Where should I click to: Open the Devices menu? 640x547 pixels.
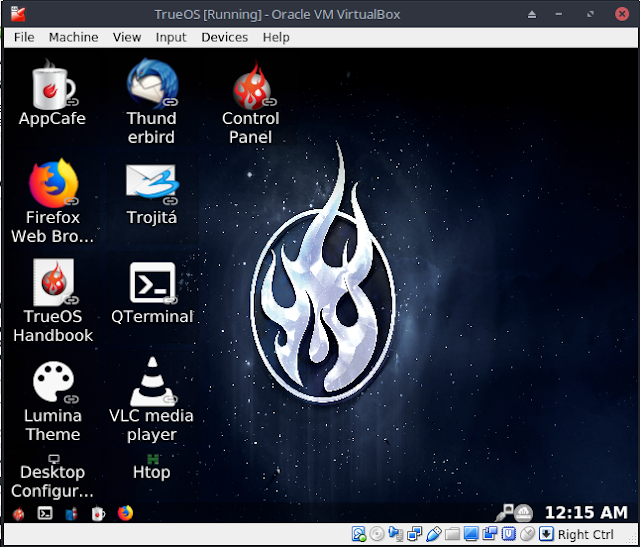pos(224,37)
